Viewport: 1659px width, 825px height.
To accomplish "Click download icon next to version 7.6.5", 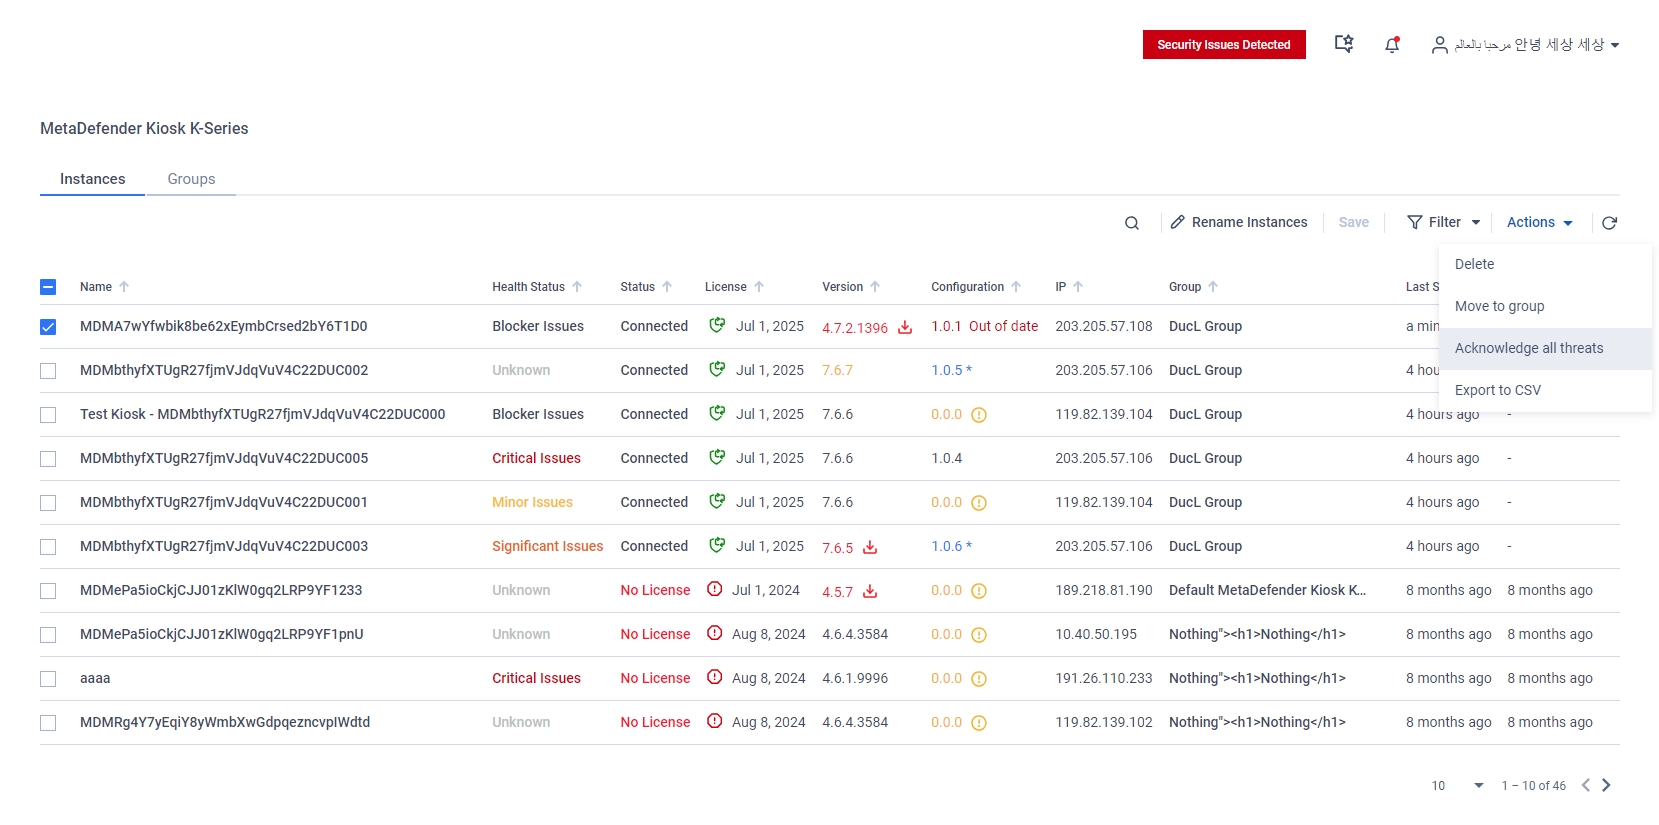I will [870, 547].
